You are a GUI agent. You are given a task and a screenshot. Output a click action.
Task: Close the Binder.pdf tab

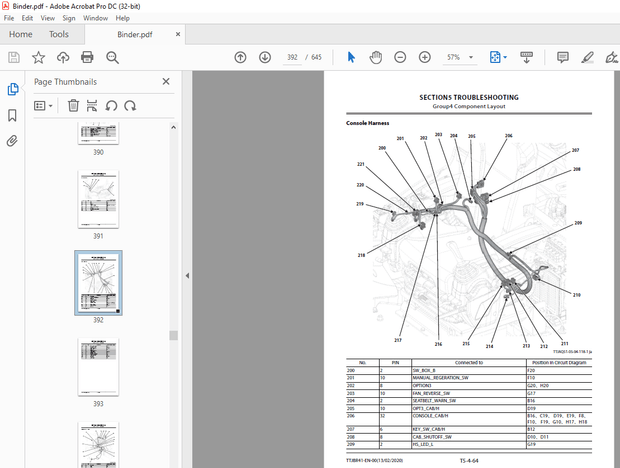click(x=178, y=34)
